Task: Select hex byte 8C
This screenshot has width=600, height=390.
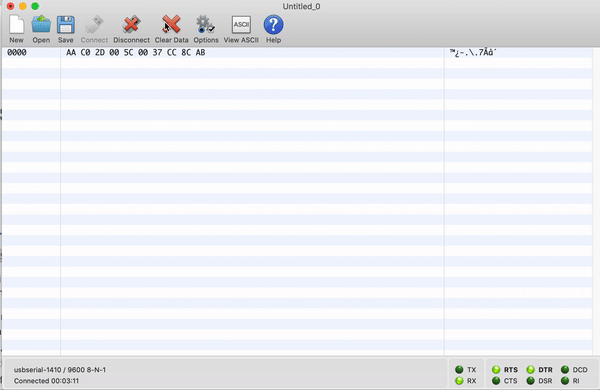Action: (x=186, y=52)
